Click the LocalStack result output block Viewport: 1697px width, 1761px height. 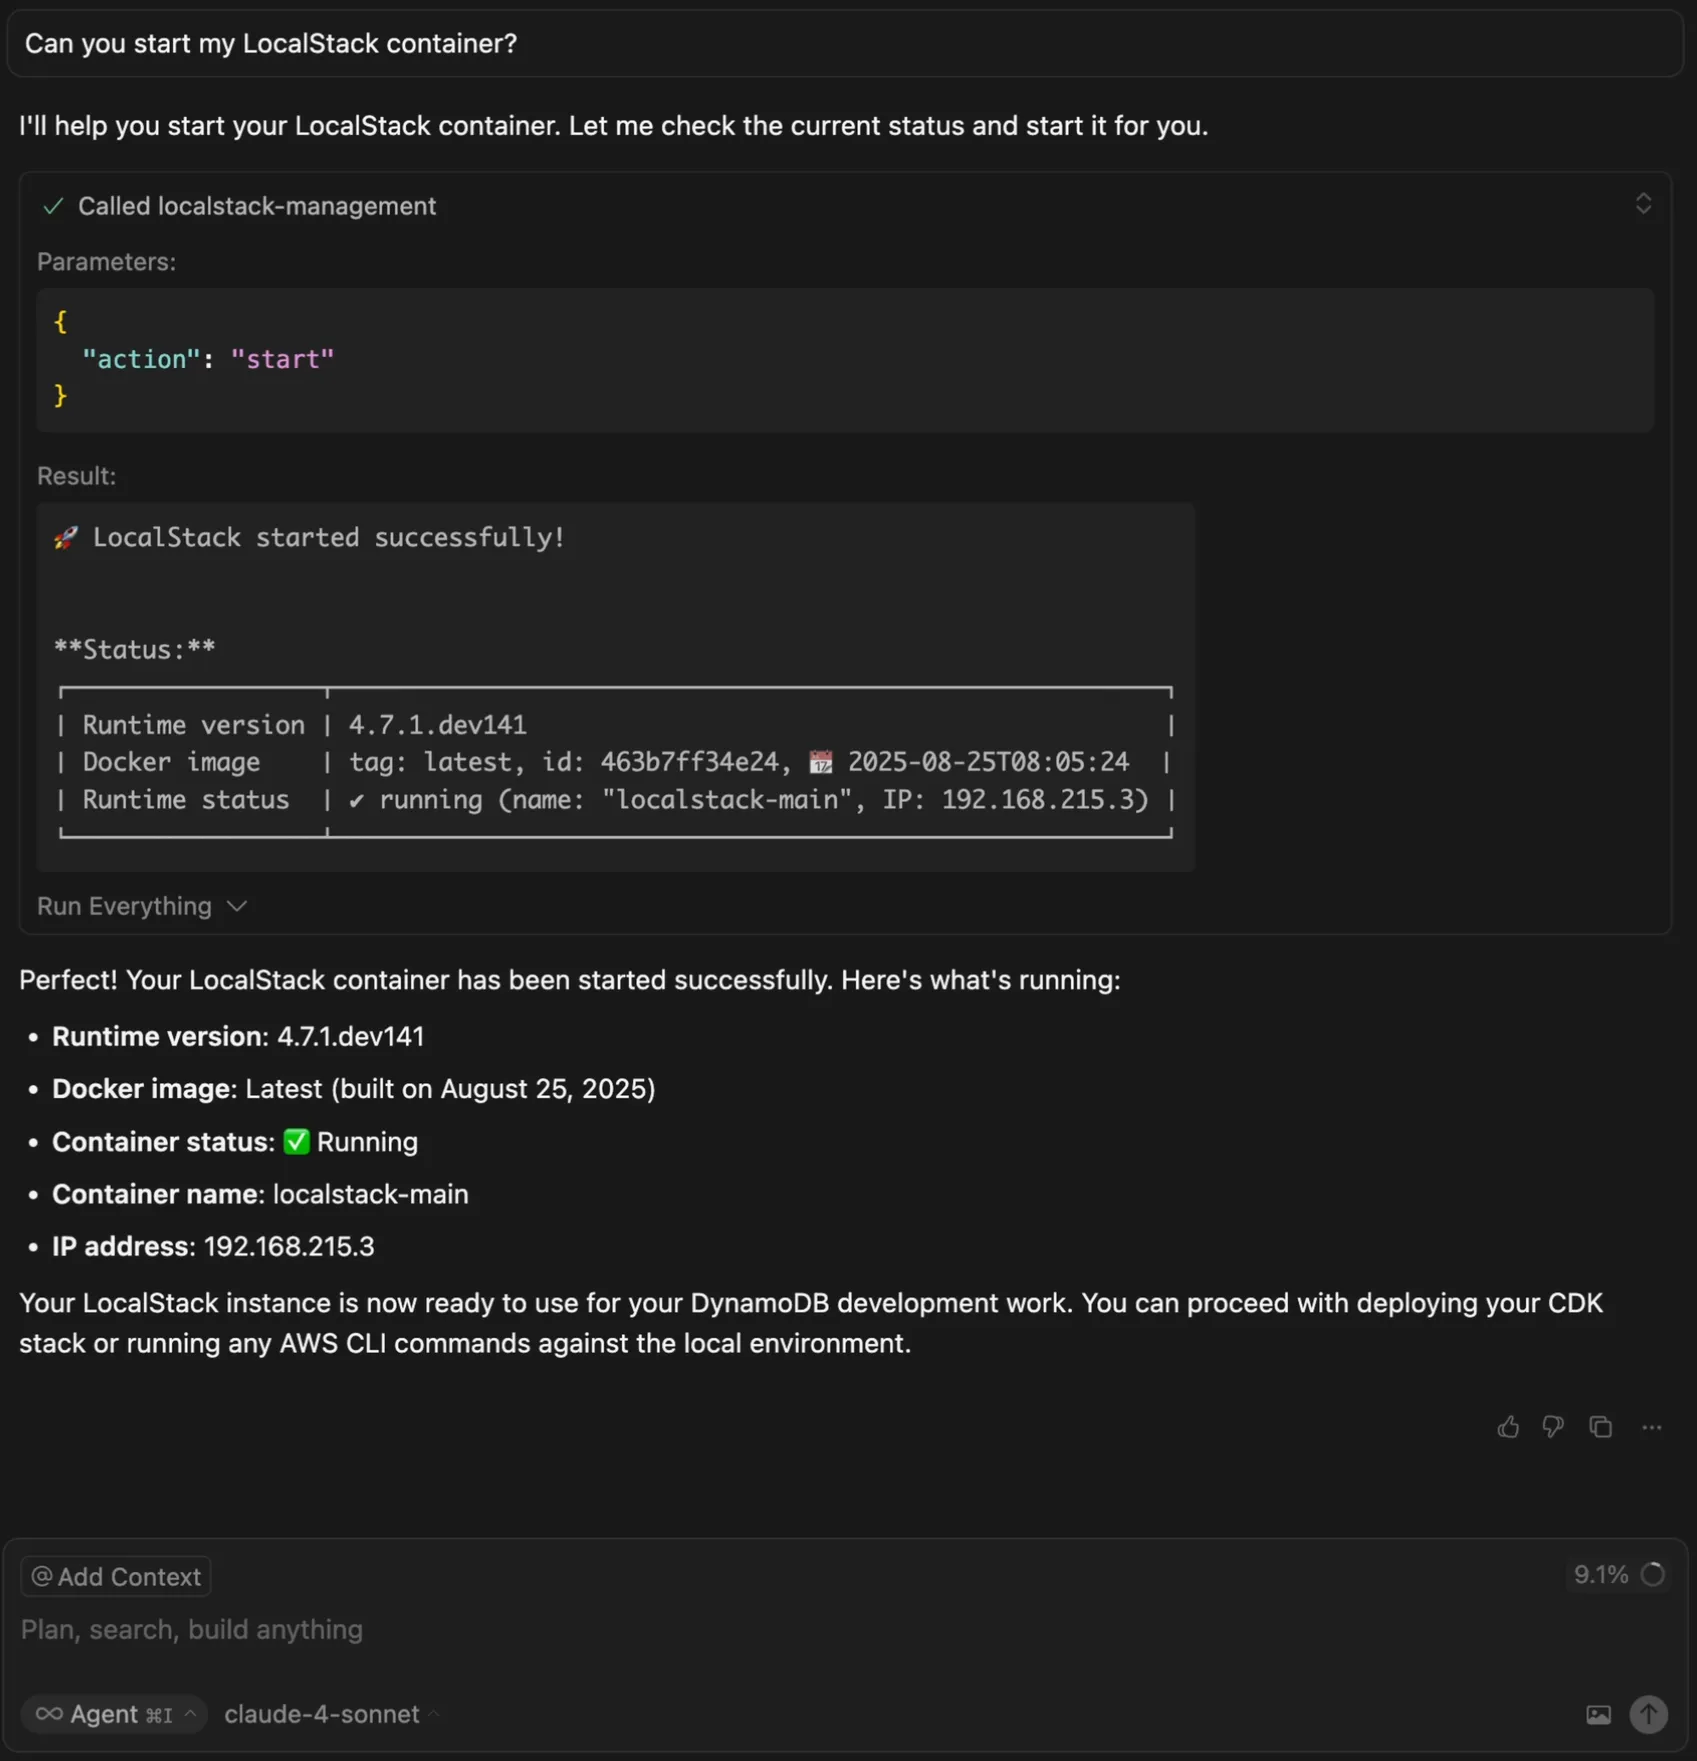tap(615, 685)
